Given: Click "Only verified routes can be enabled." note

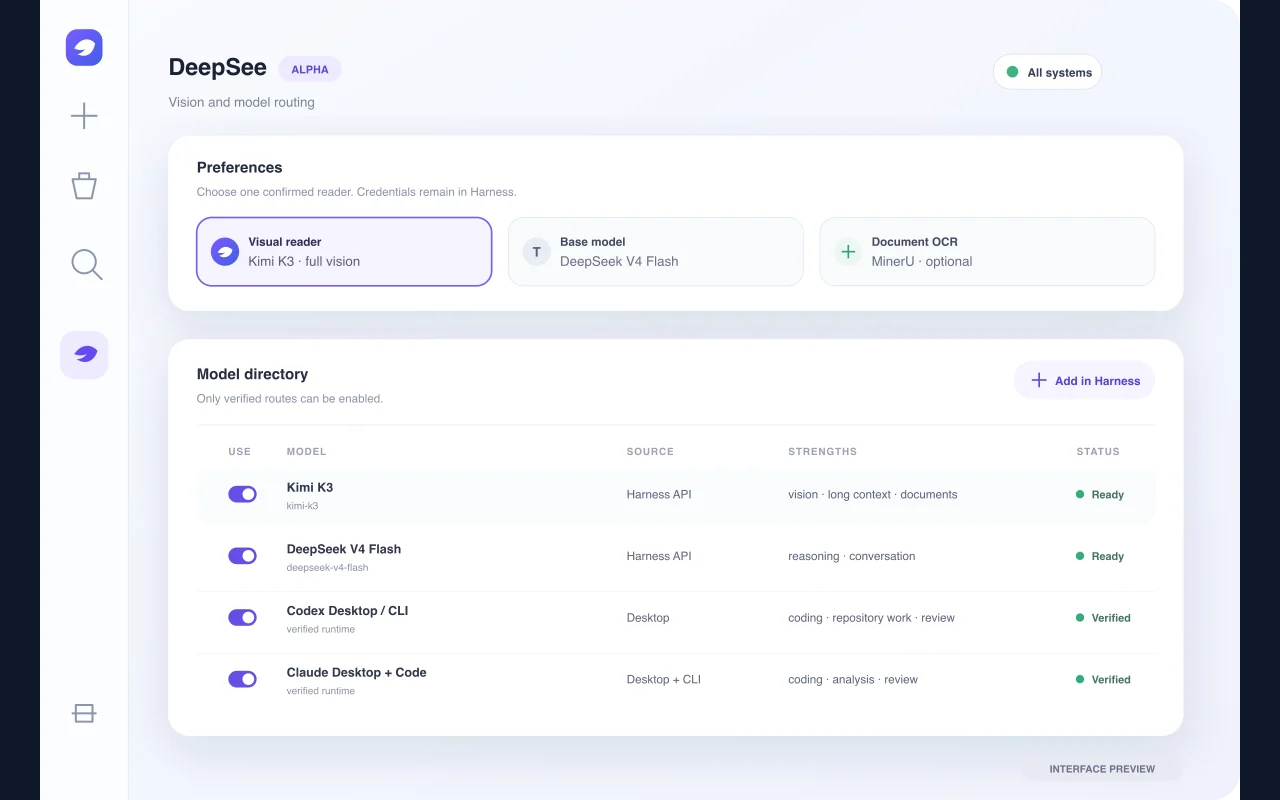Looking at the screenshot, I should click(x=290, y=398).
